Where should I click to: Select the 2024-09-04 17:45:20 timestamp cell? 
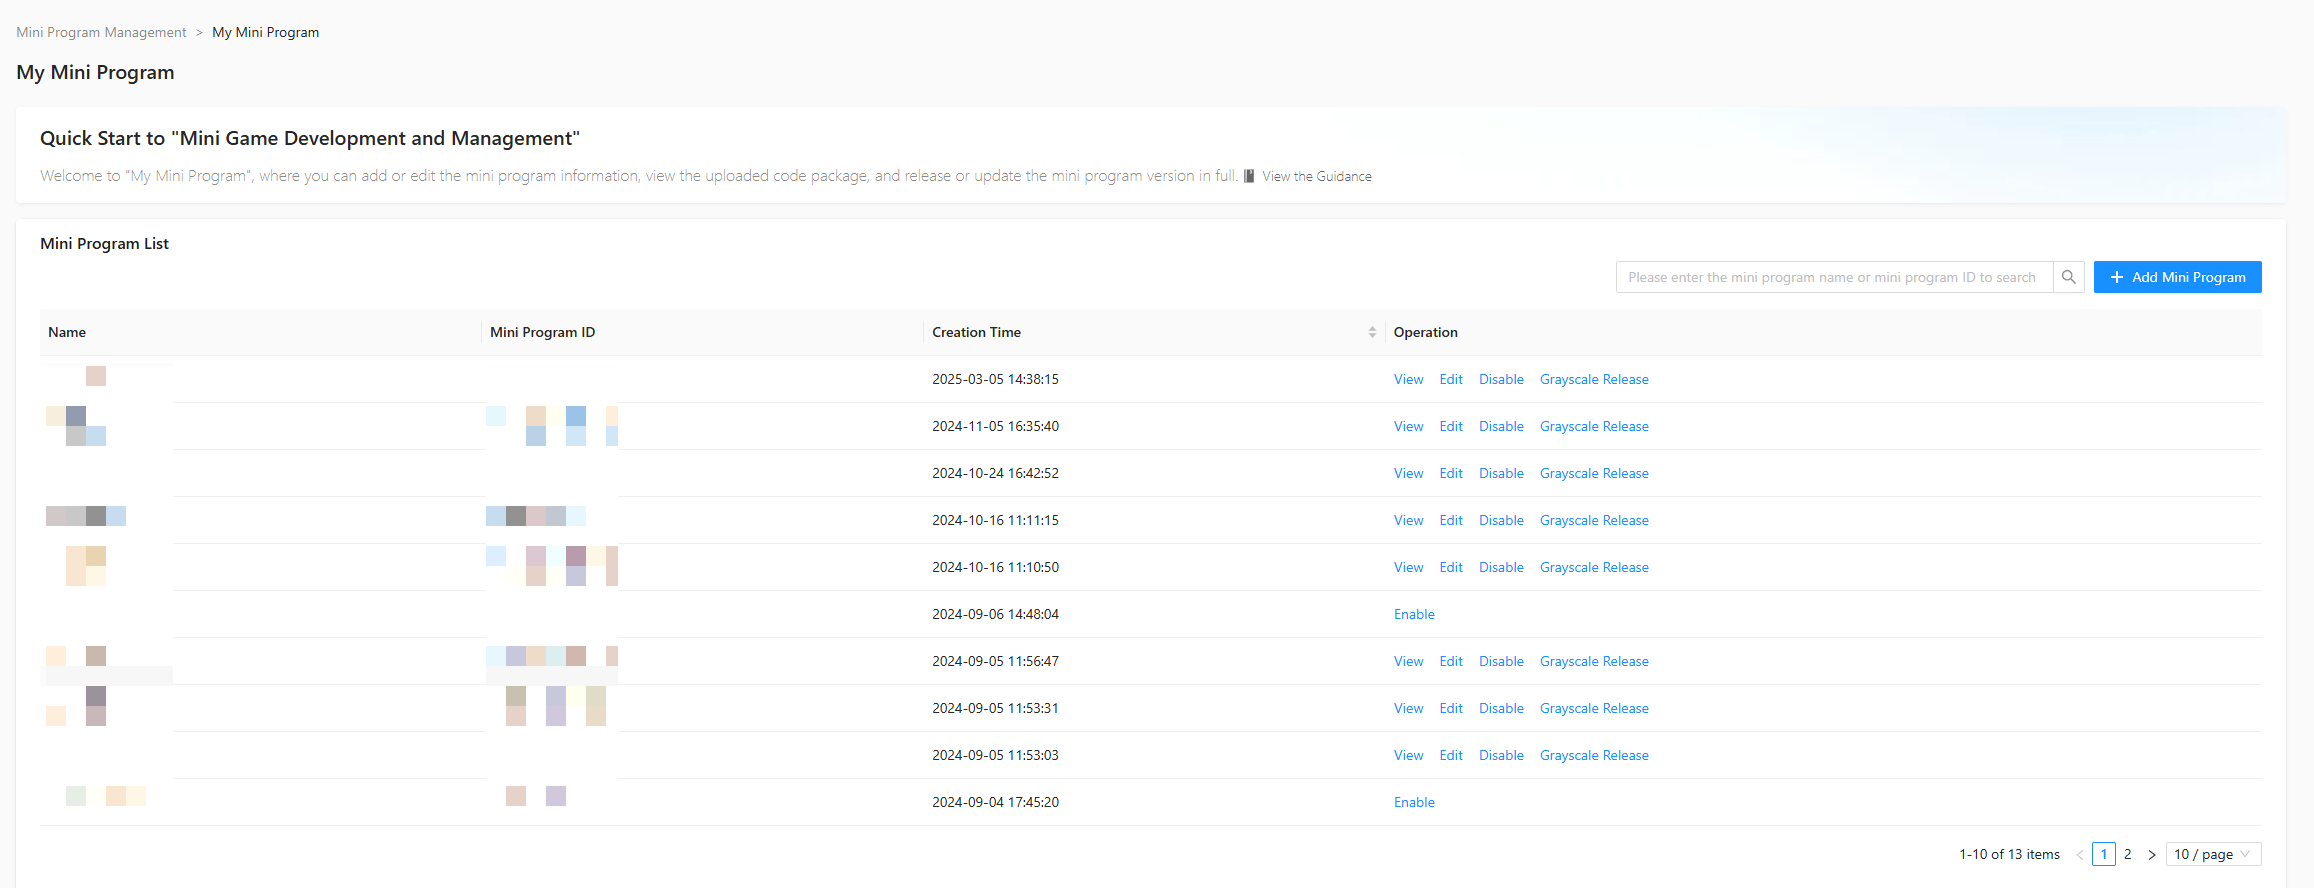coord(995,802)
